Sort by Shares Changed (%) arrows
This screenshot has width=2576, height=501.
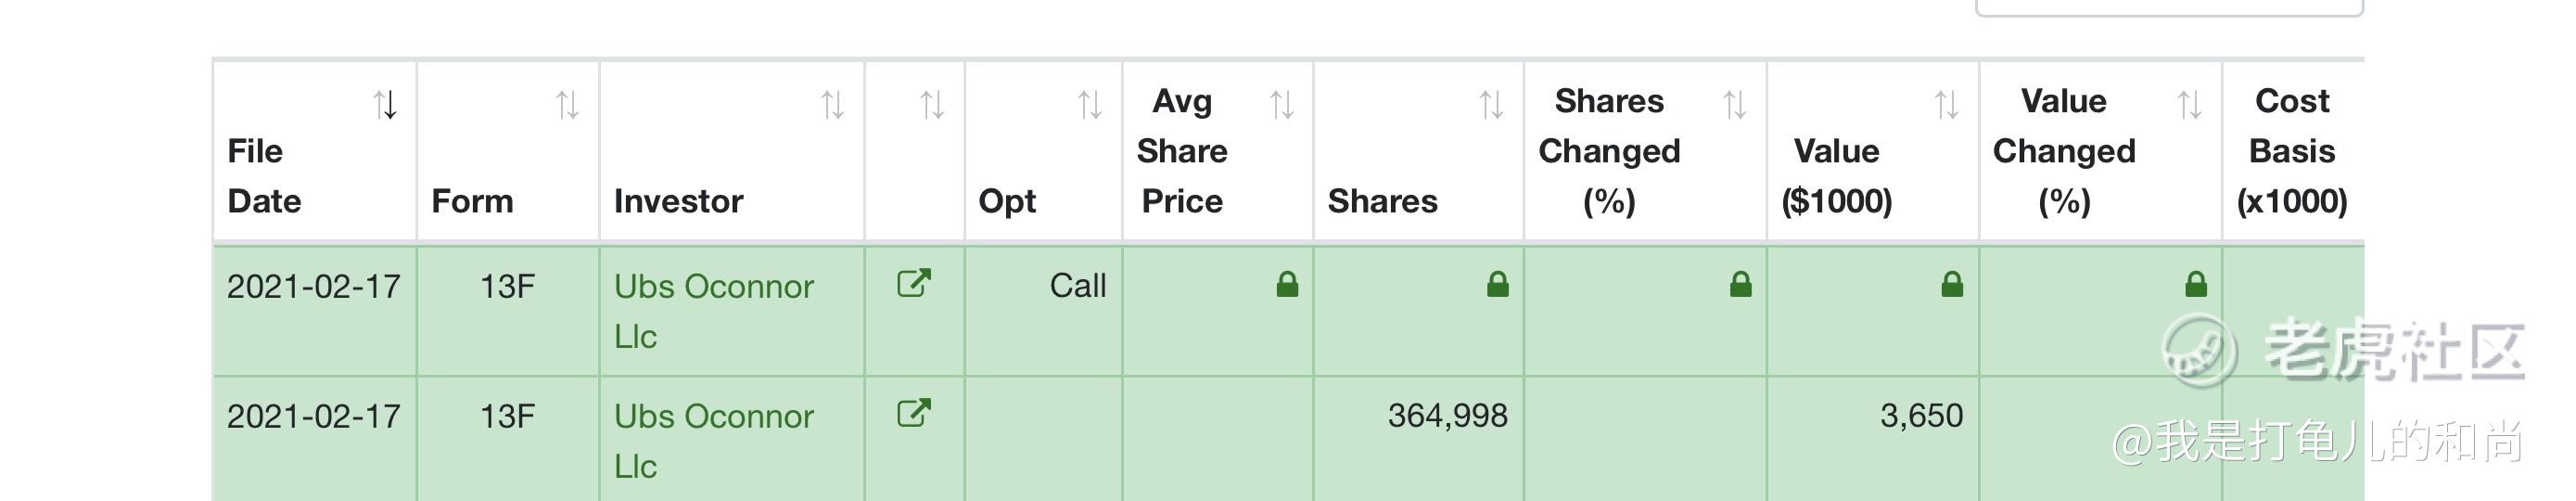[x=1735, y=105]
